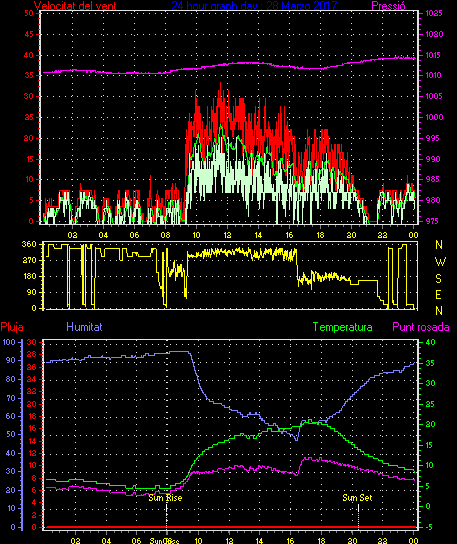
Task: Click the 'Sun Rise' marker label
Action: [x=165, y=498]
